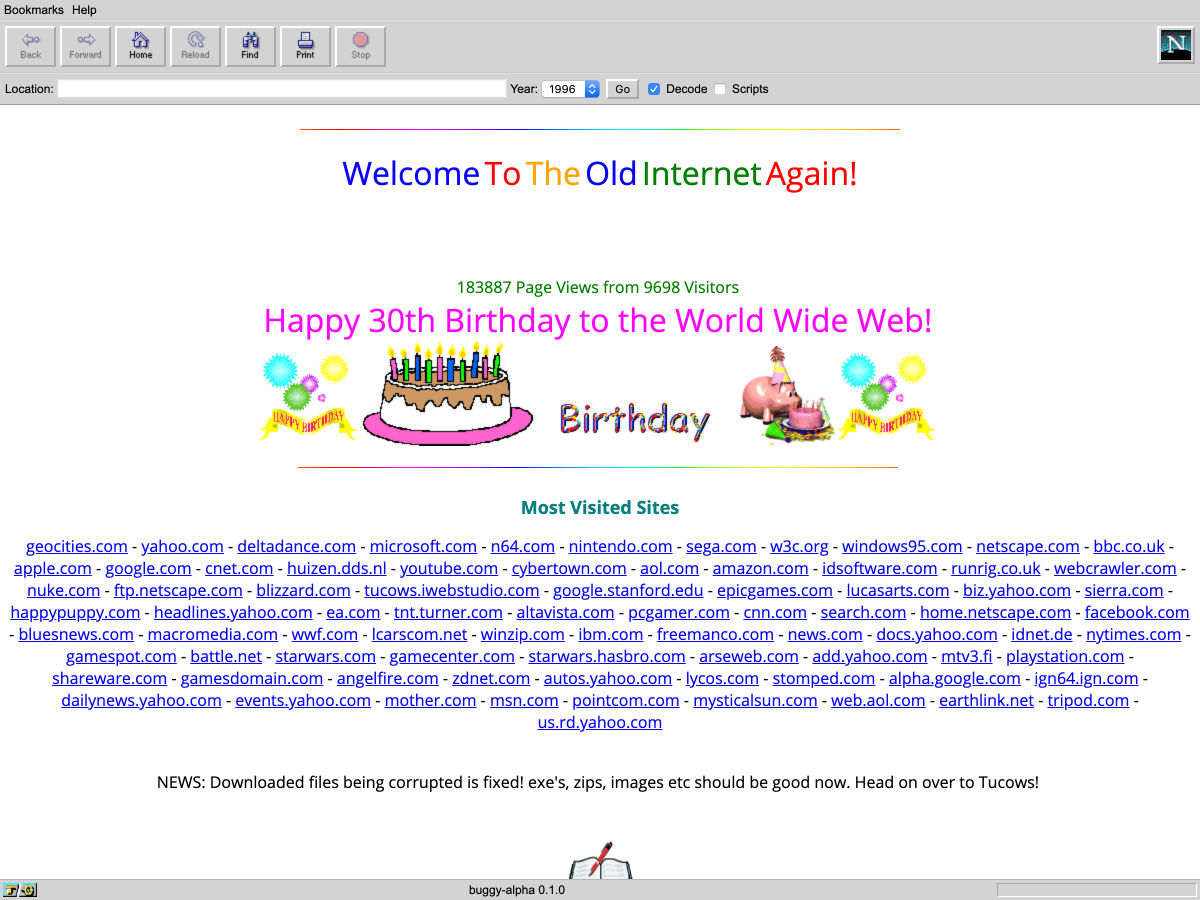
Task: Open the Year 1996 dropdown
Action: 570,89
